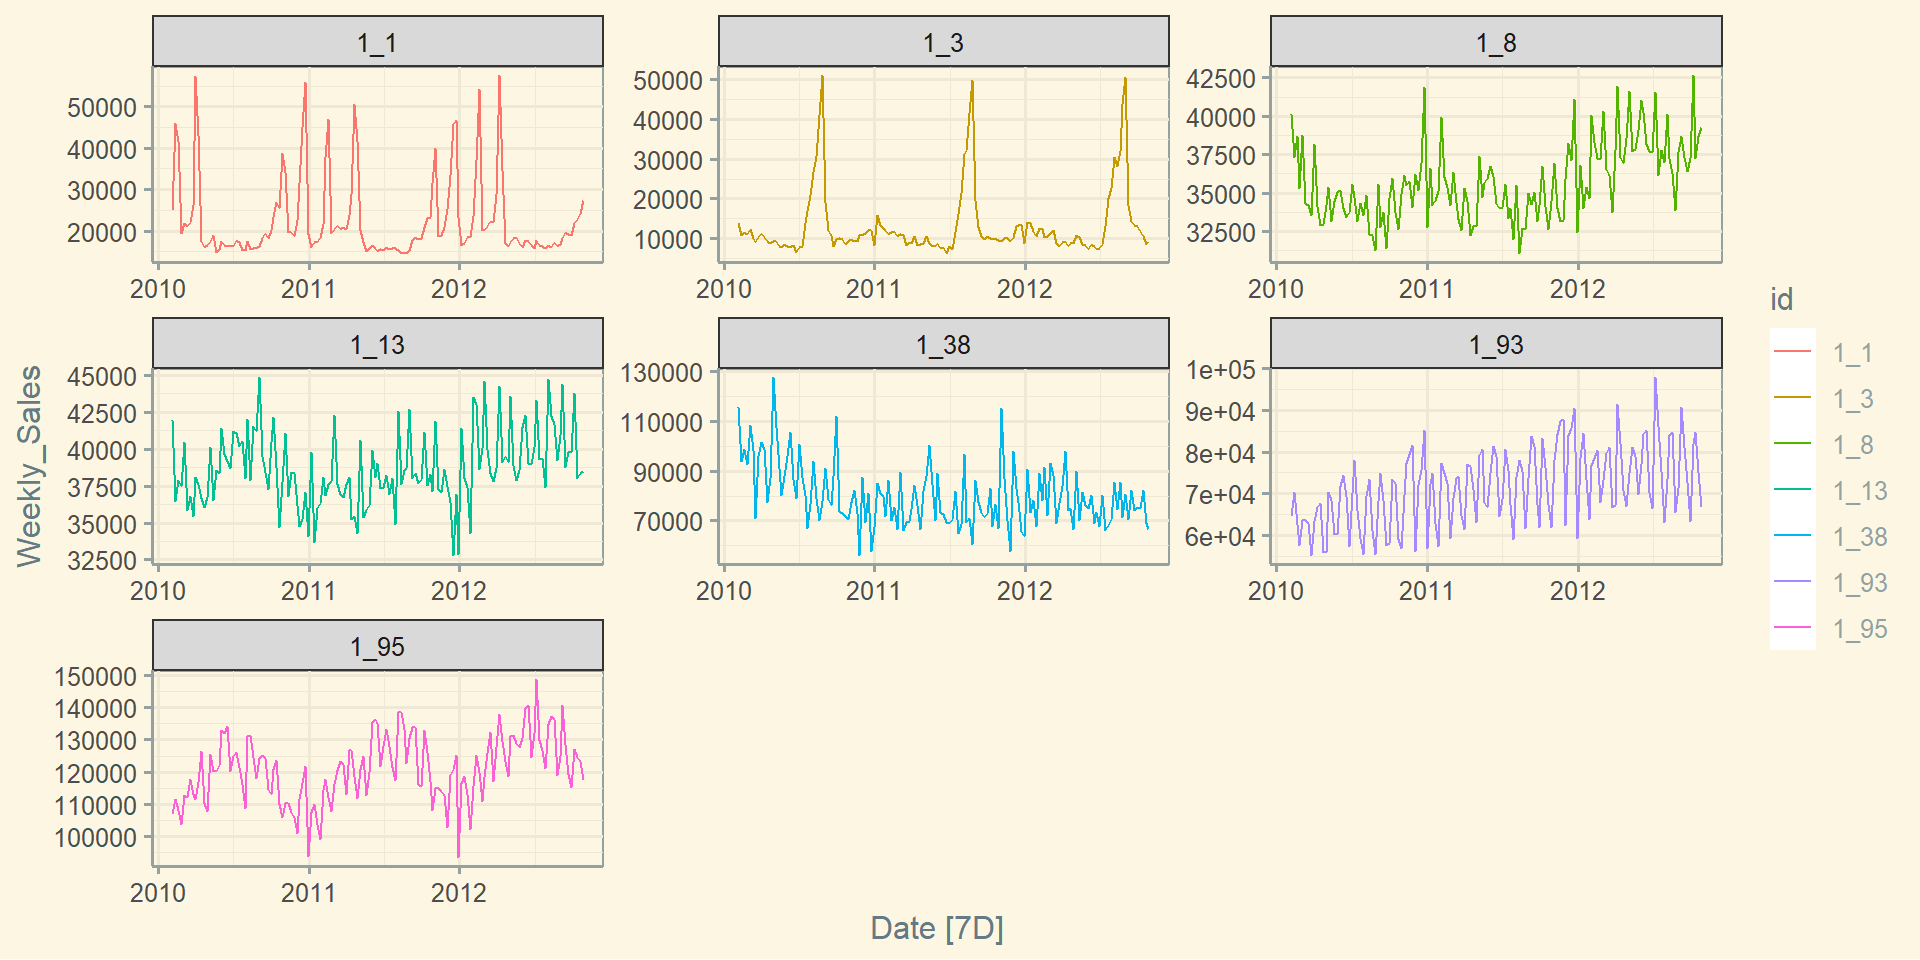1920x960 pixels.
Task: Select the 1_95 facet strip header
Action: coord(377,646)
